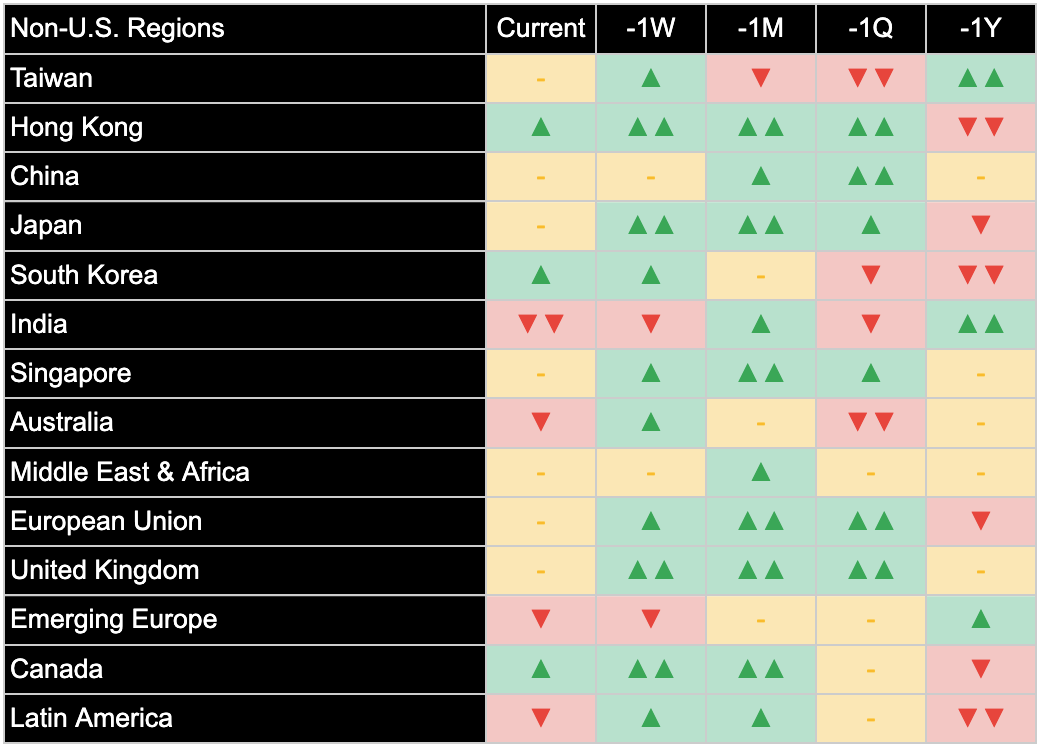Viewport: 1040px width, 748px height.
Task: Click Hong Kong's green up arrow under Current
Action: tap(541, 127)
